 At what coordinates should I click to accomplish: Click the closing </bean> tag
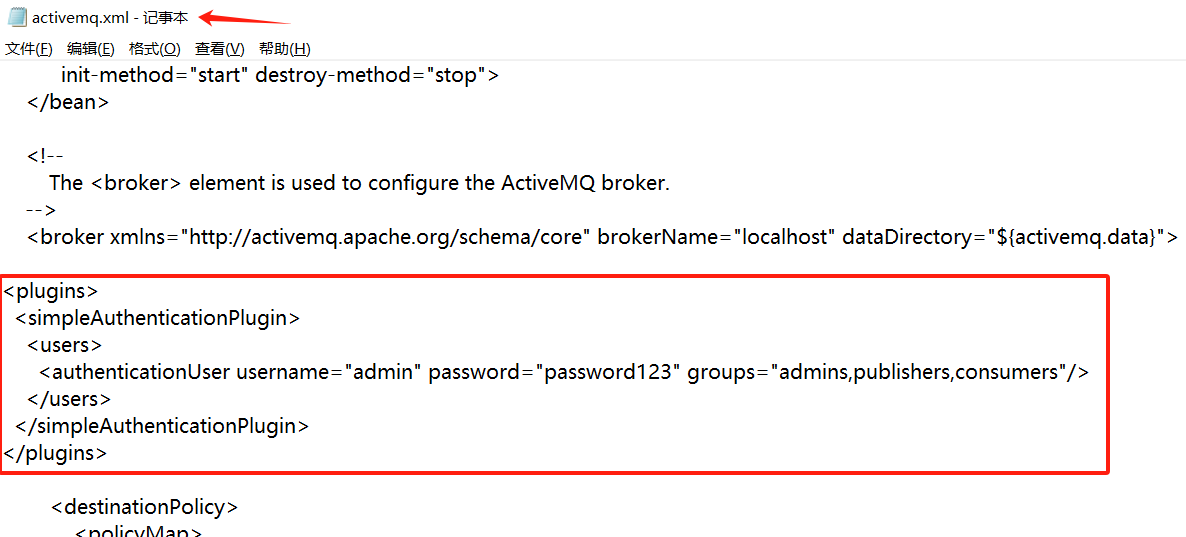click(x=68, y=102)
